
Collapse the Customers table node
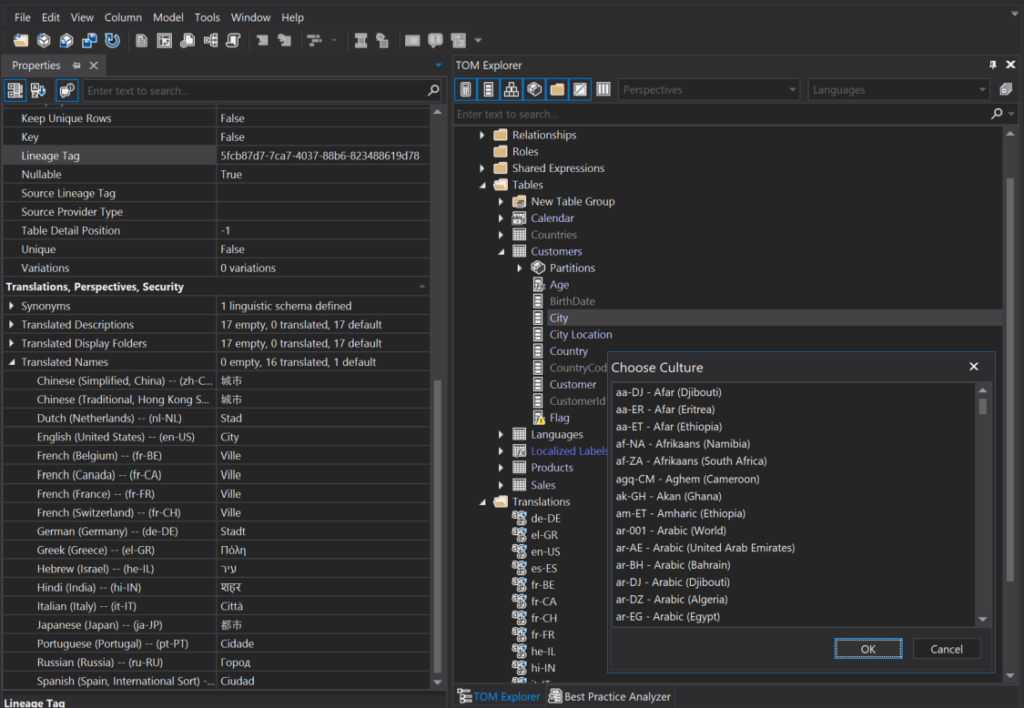pyautogui.click(x=501, y=251)
